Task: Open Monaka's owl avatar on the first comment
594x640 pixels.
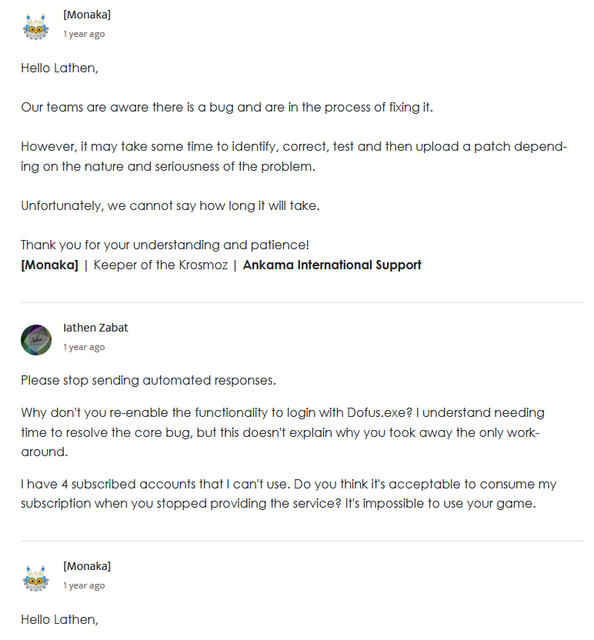Action: (36, 27)
